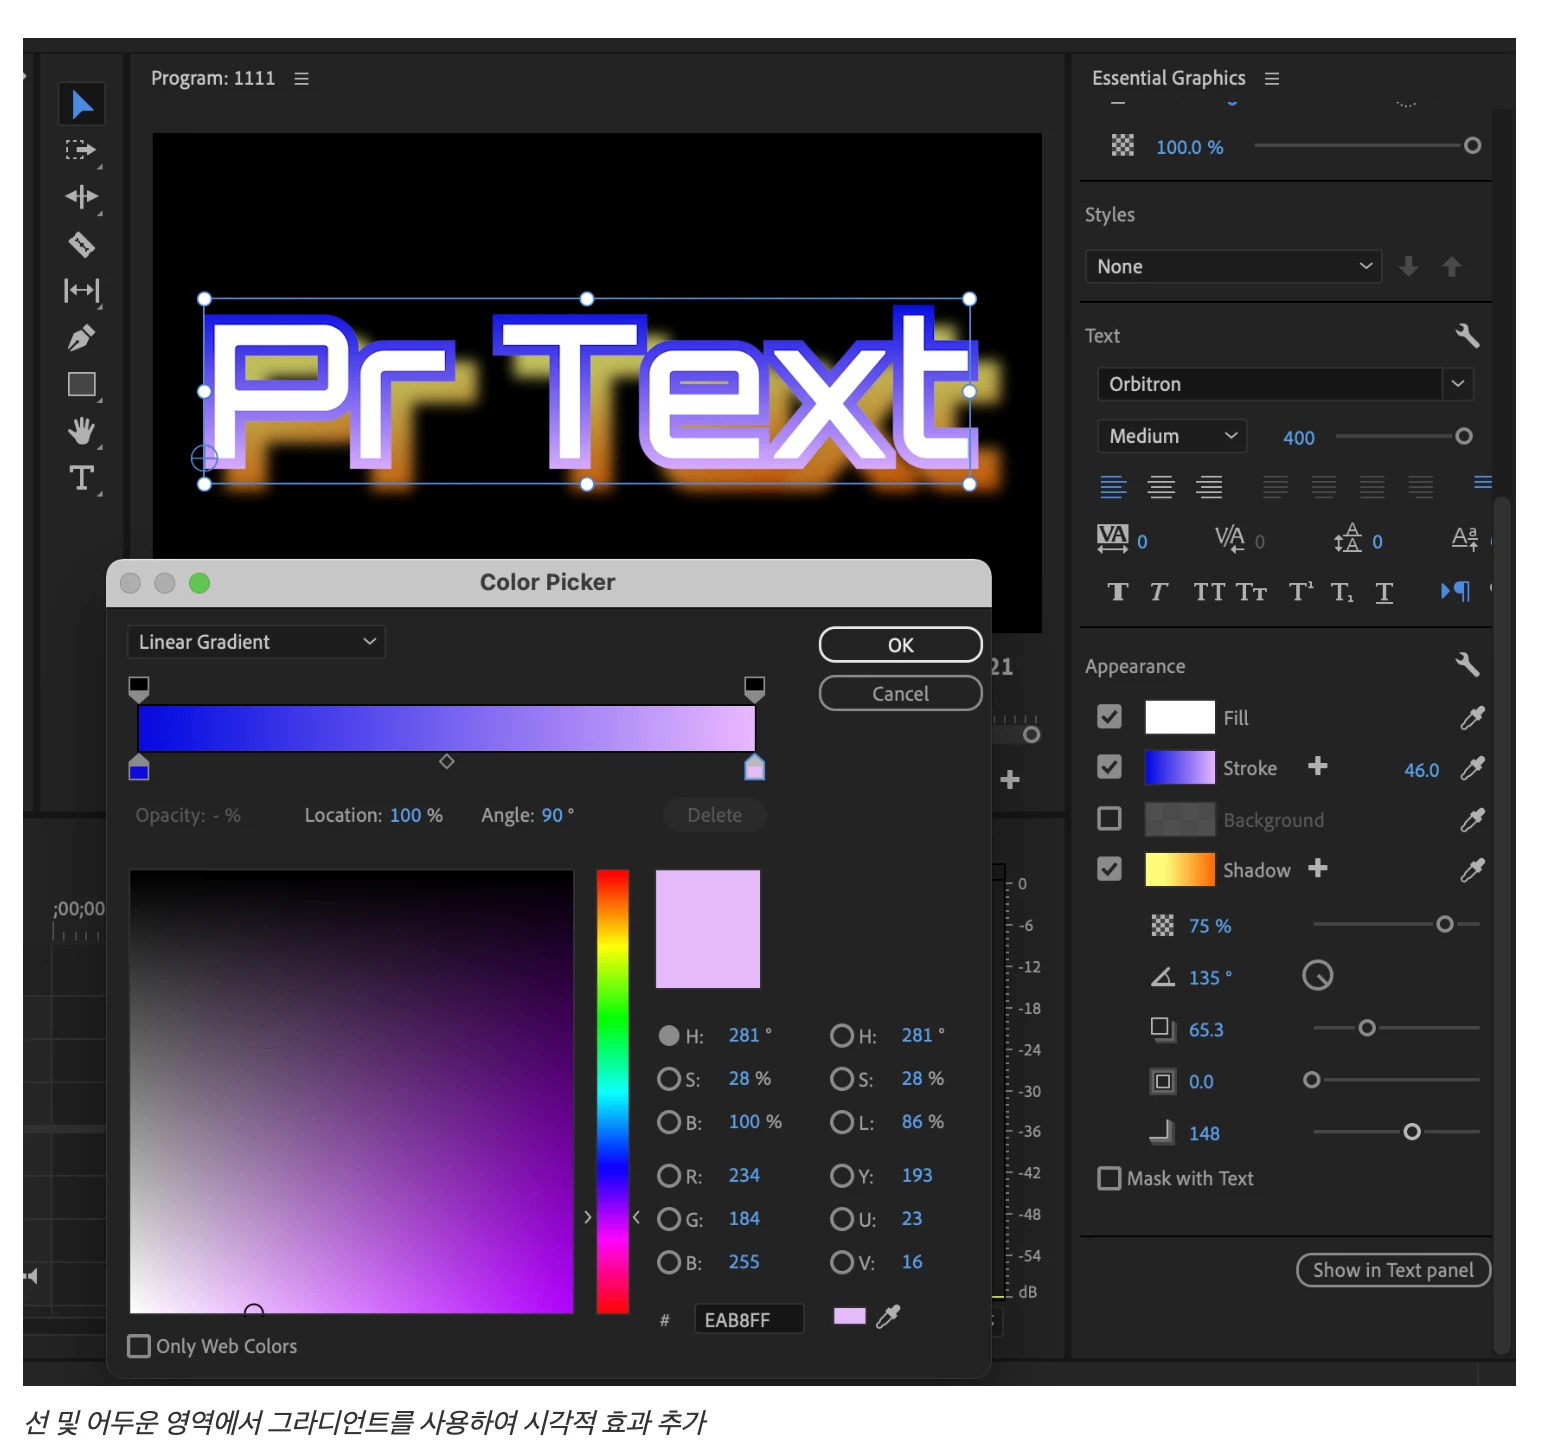This screenshot has height=1456, width=1542.
Task: Select the Track Select Forward tool
Action: [x=80, y=150]
